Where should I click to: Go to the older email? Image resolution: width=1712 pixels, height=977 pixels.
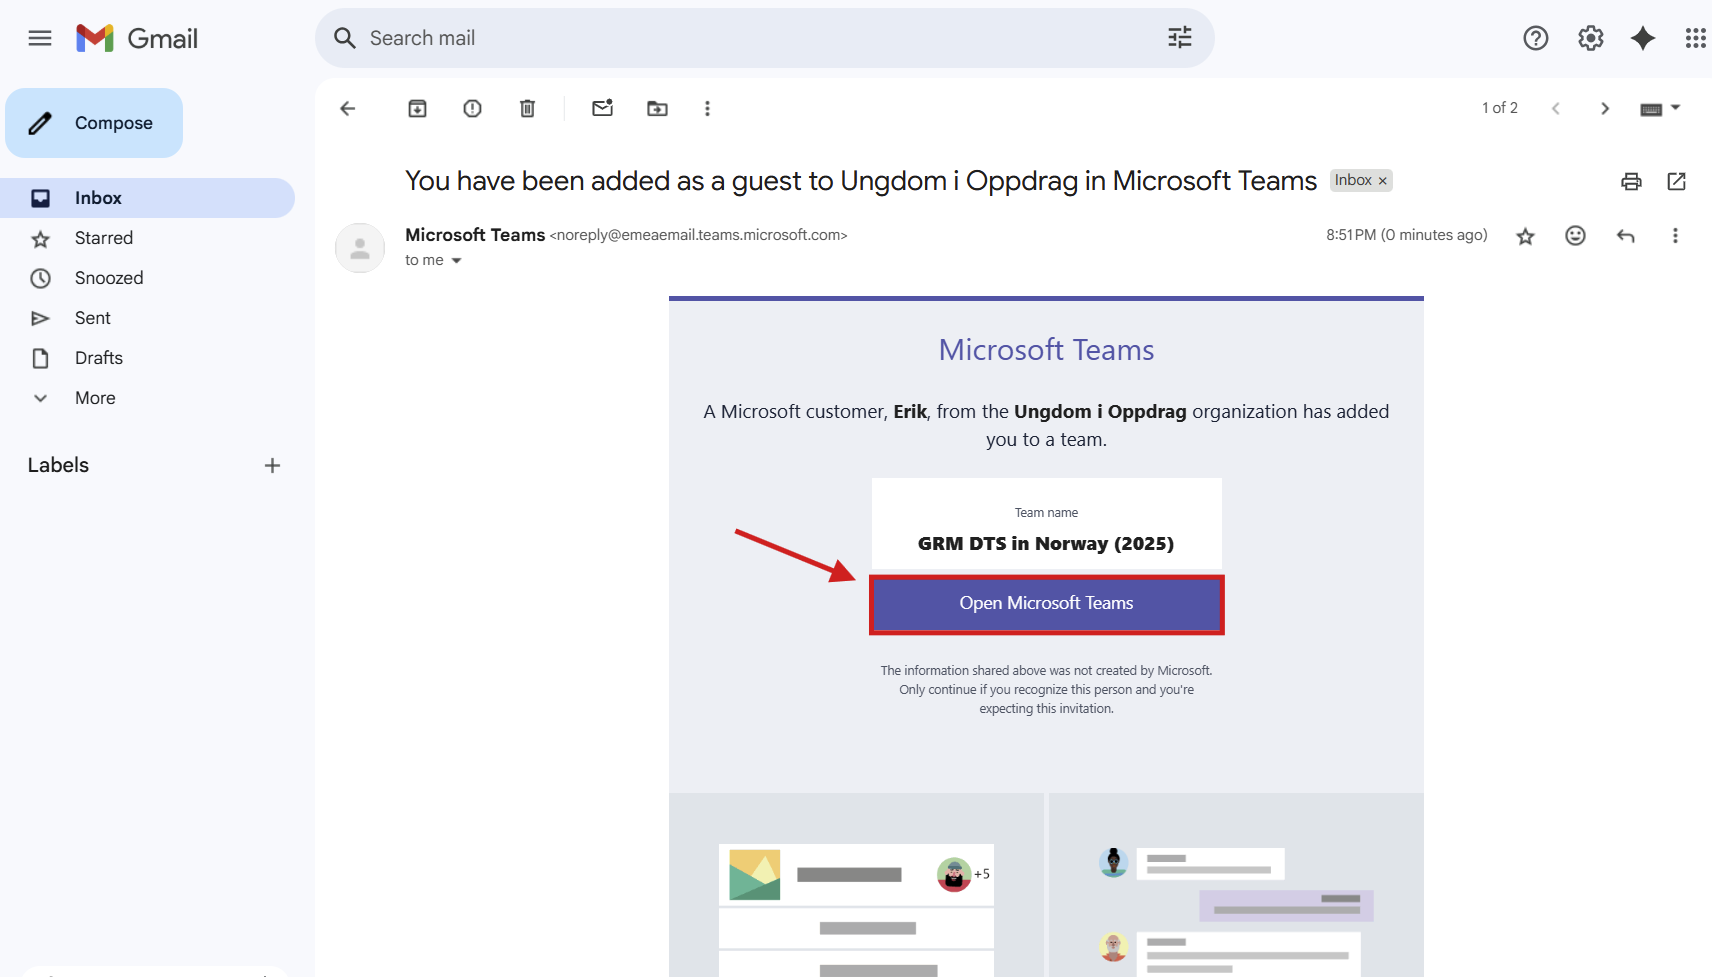pos(1605,108)
